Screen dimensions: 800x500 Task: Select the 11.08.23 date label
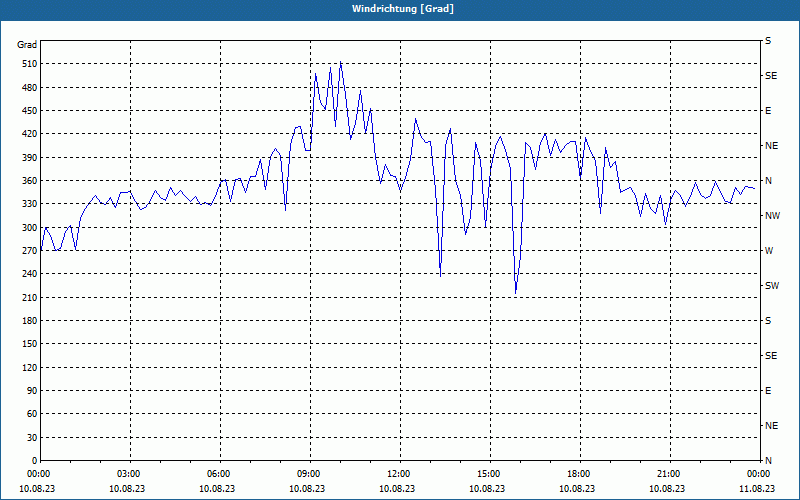coord(757,488)
